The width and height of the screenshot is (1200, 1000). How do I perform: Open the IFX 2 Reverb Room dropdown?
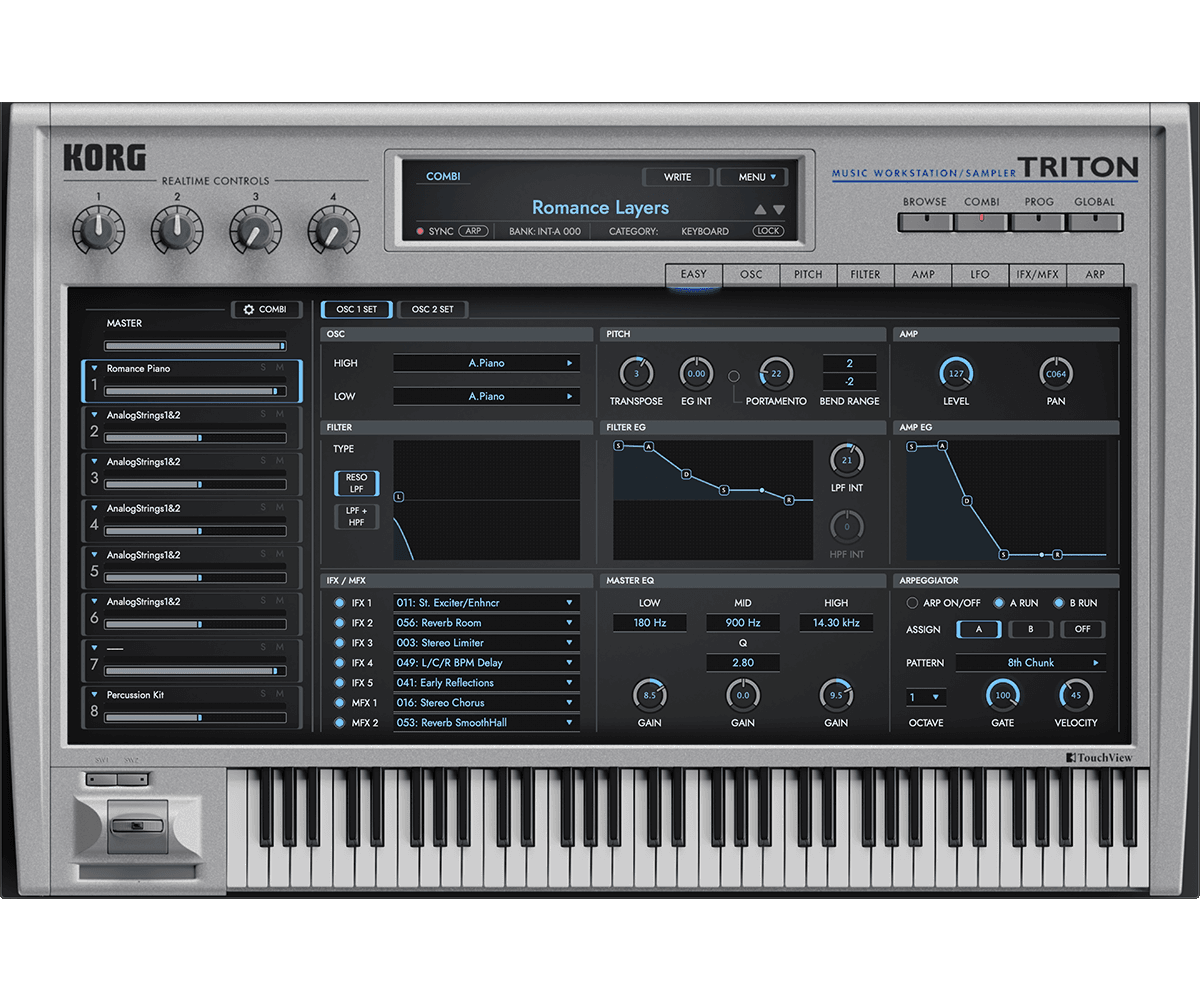point(486,623)
